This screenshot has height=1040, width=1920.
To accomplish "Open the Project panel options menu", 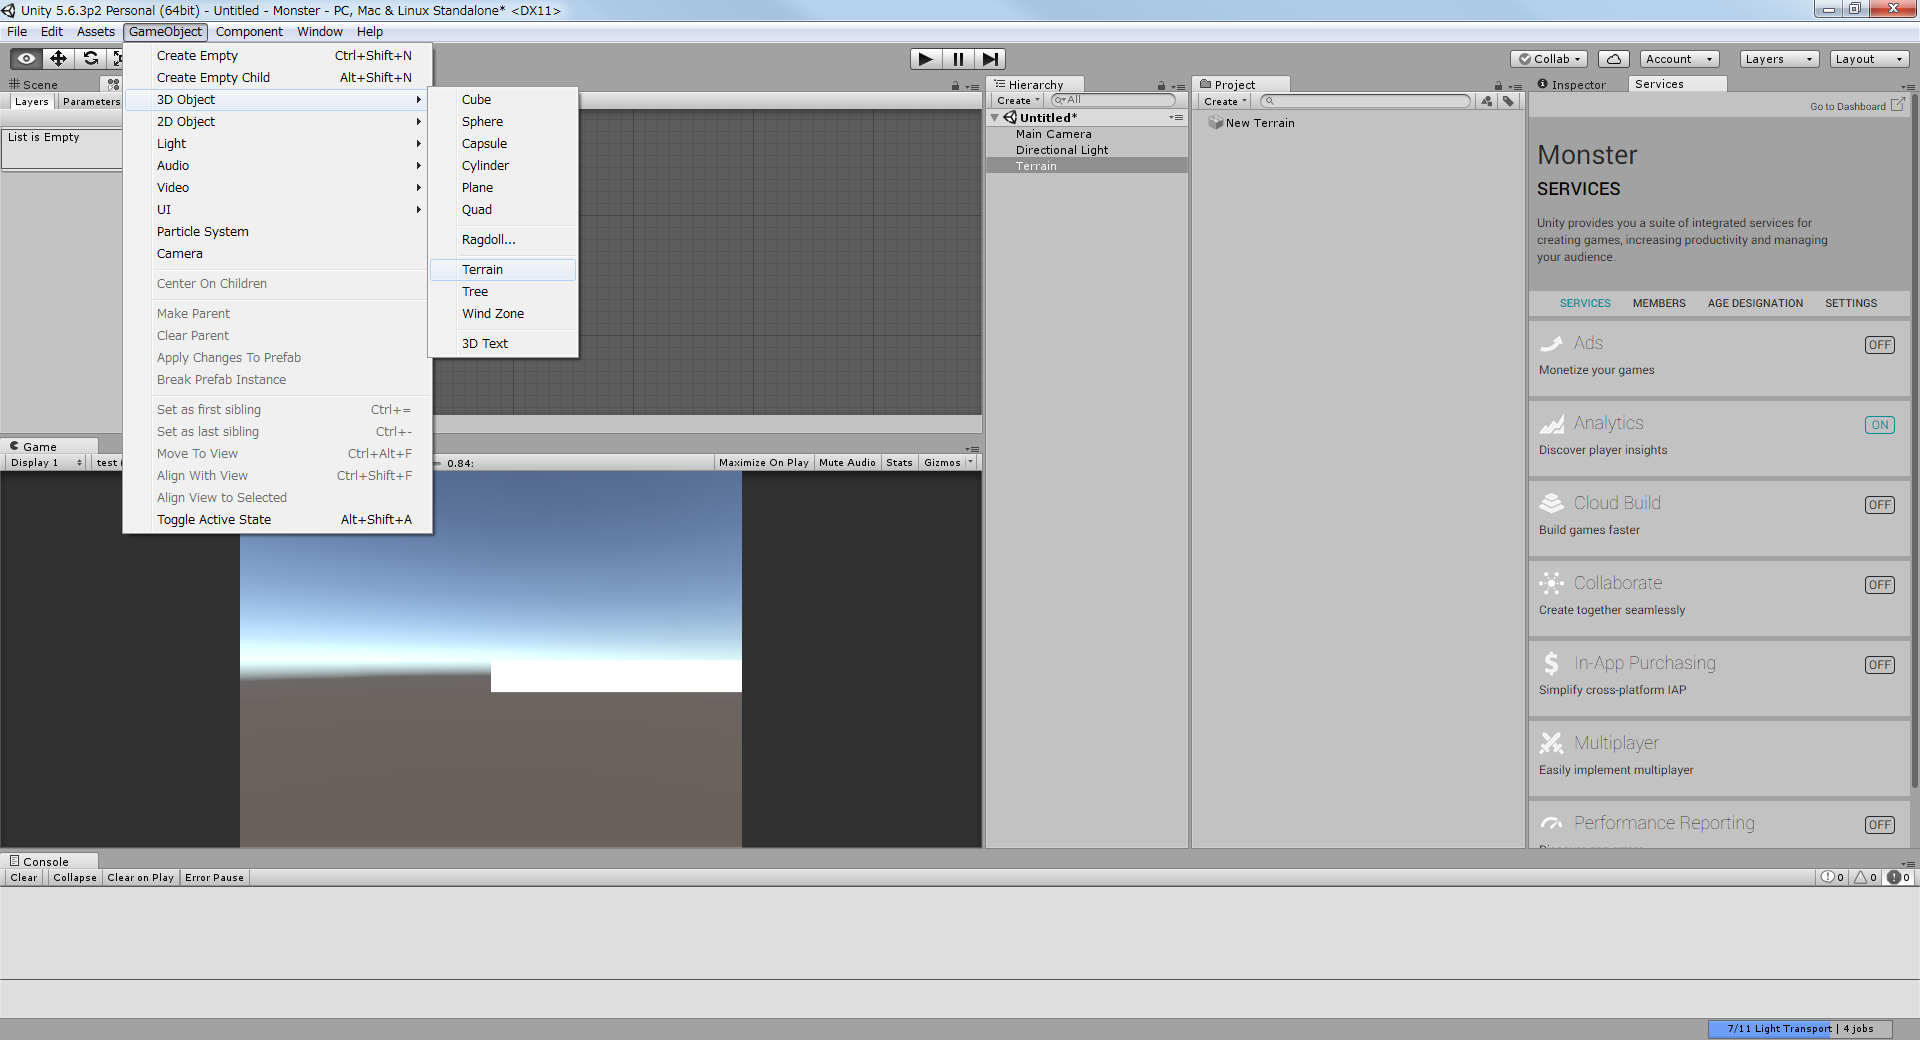I will point(1515,87).
